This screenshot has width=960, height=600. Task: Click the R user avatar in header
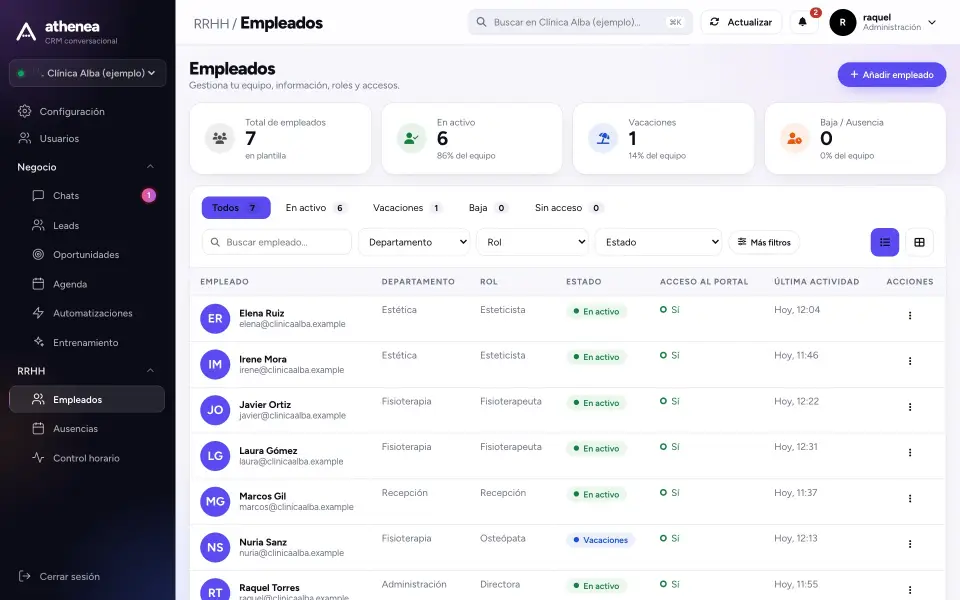click(x=842, y=23)
